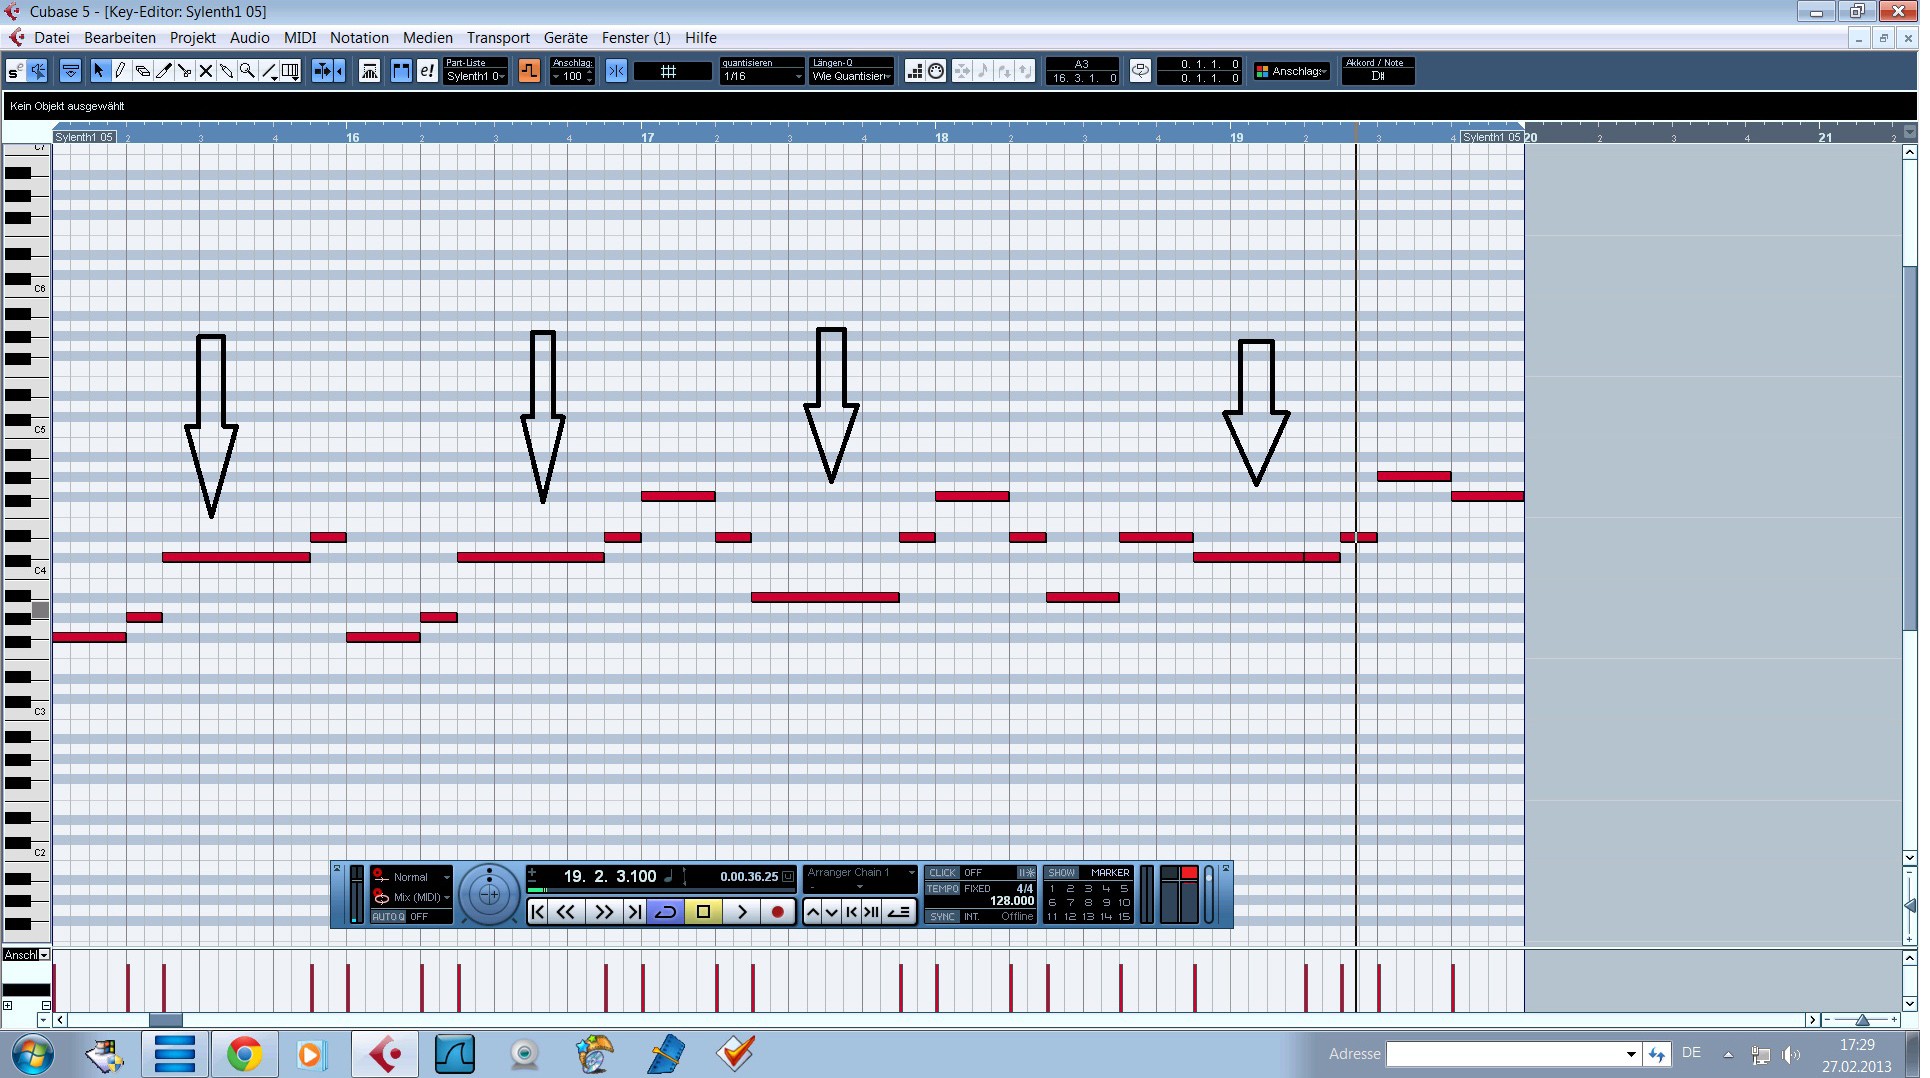The image size is (1930, 1078).
Task: Select the Zoom magnifier tool
Action: pyautogui.click(x=247, y=71)
